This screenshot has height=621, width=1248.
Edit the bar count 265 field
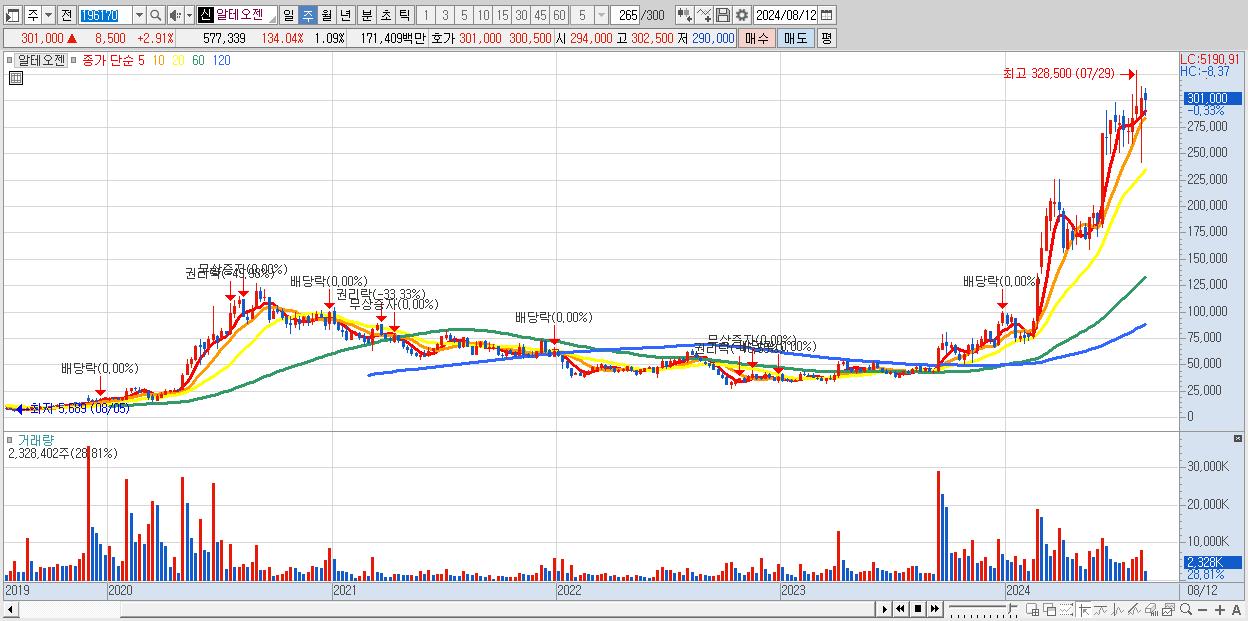[627, 15]
